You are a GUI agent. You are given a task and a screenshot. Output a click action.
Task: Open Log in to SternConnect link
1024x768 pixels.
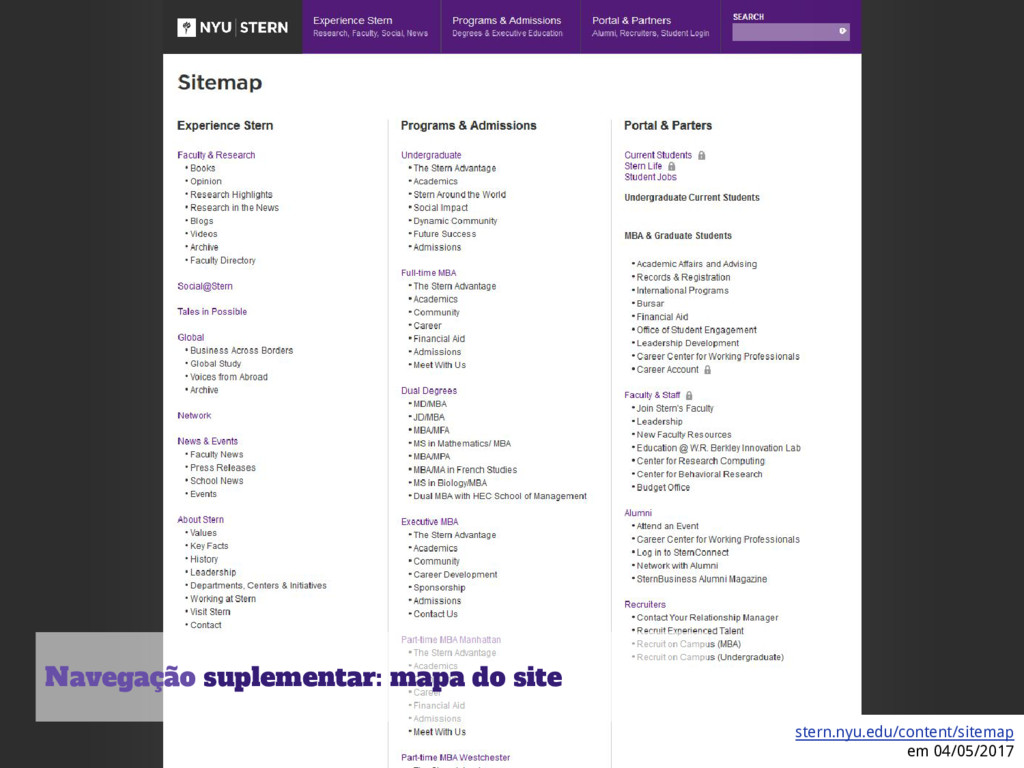[683, 552]
